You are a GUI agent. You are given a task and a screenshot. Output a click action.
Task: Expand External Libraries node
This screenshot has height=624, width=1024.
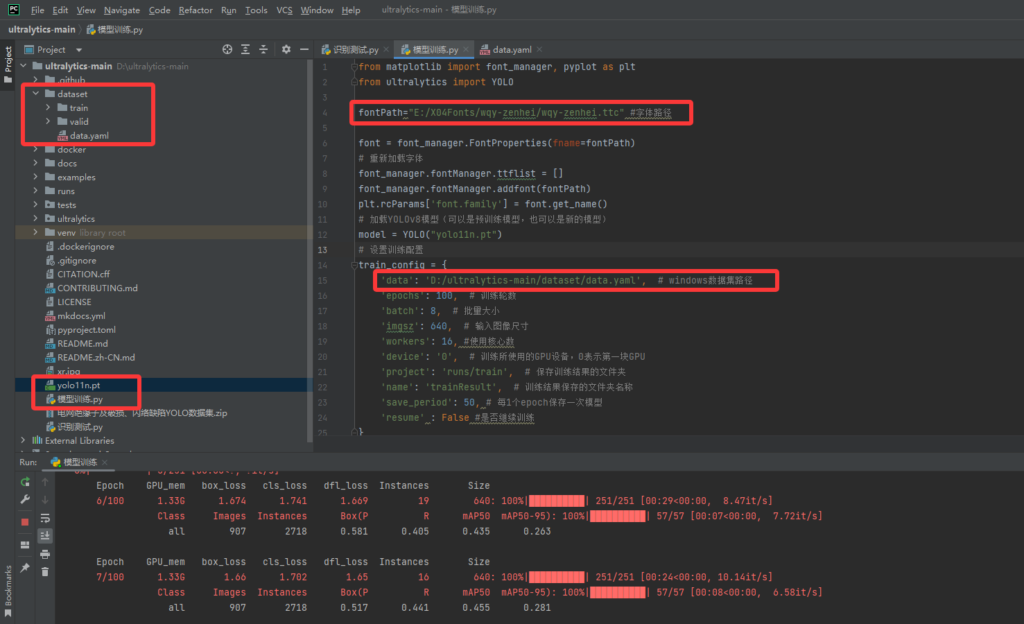click(24, 441)
